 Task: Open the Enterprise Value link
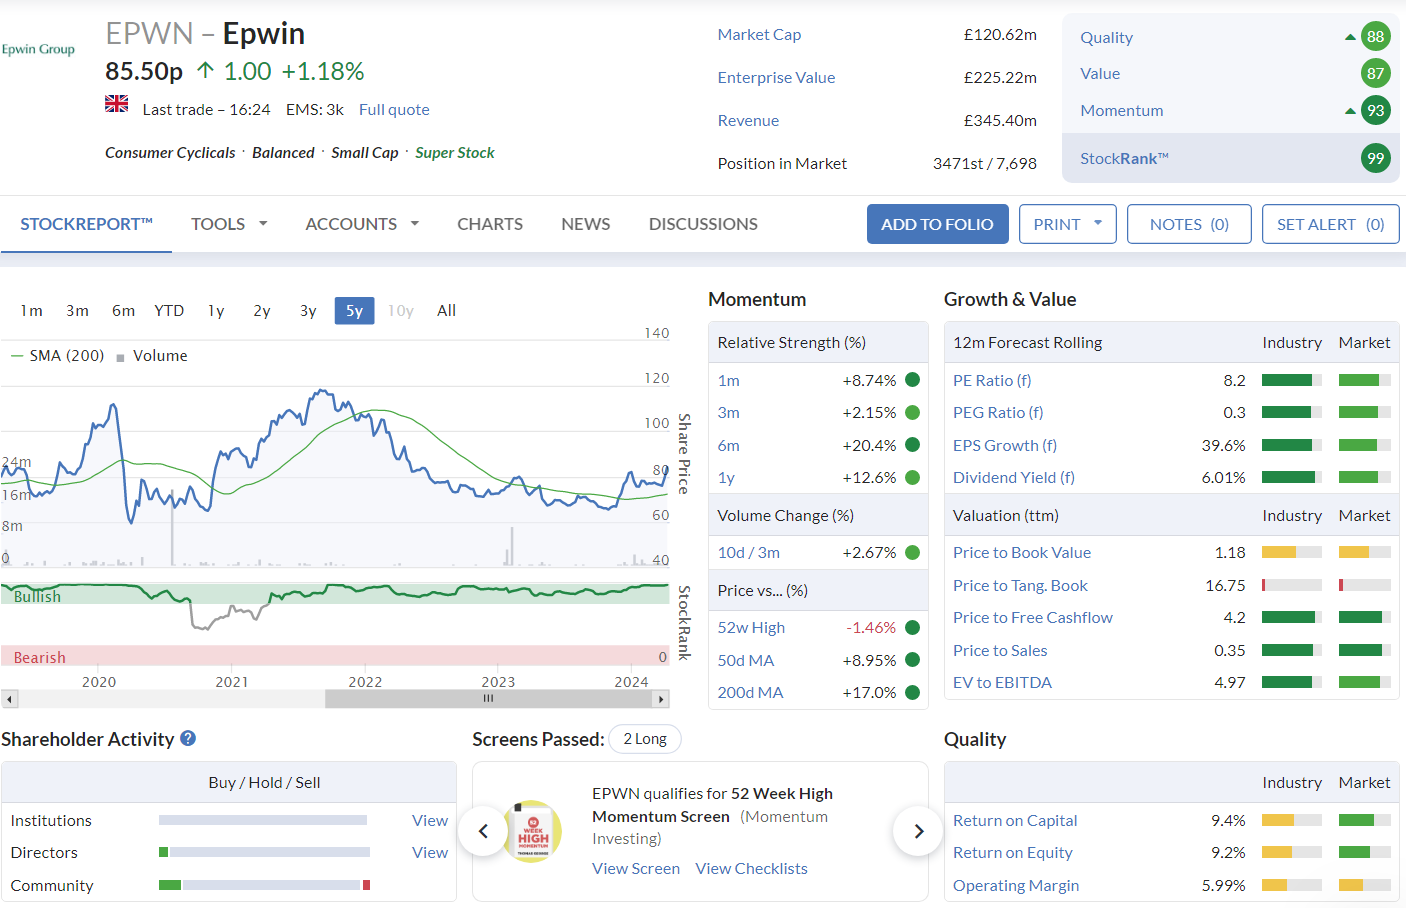coord(776,77)
